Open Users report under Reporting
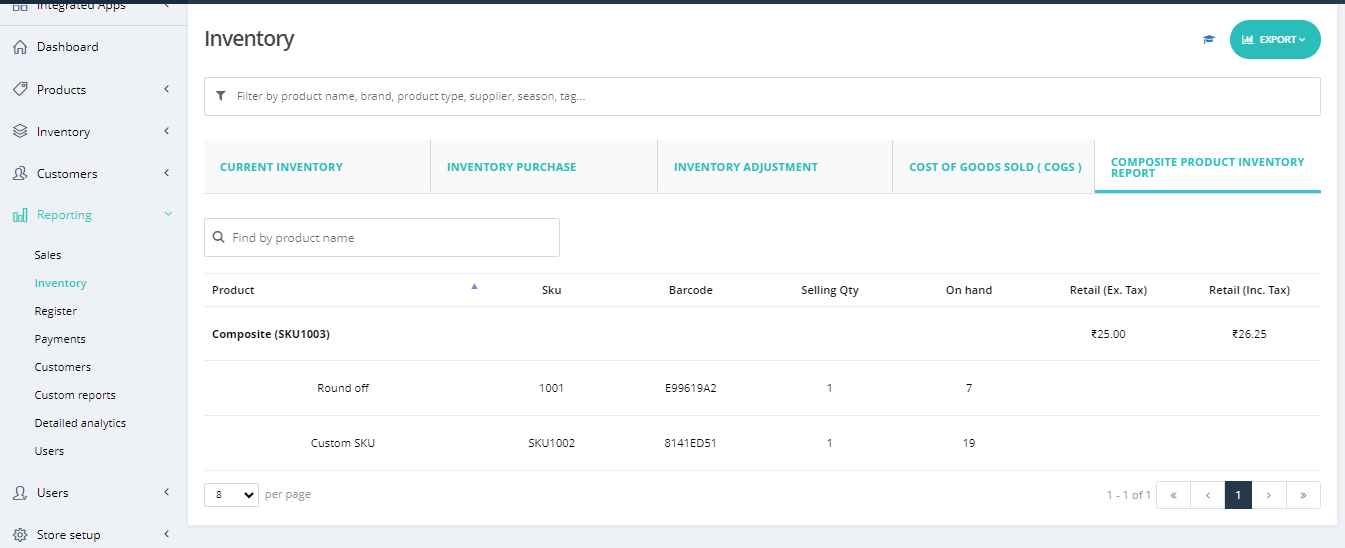1345x548 pixels. [49, 451]
